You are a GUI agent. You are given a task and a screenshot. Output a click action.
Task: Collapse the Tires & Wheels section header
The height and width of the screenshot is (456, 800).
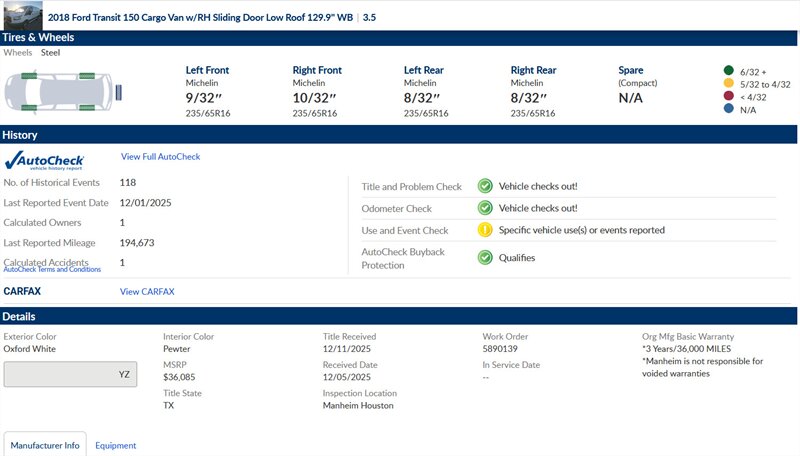400,38
